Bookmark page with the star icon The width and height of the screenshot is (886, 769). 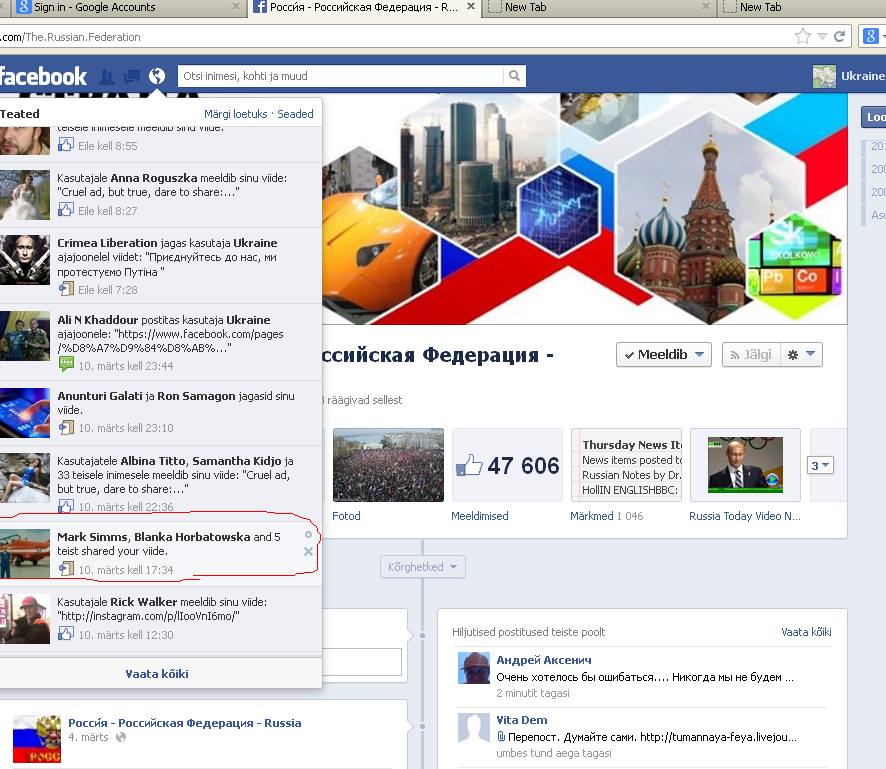802,37
